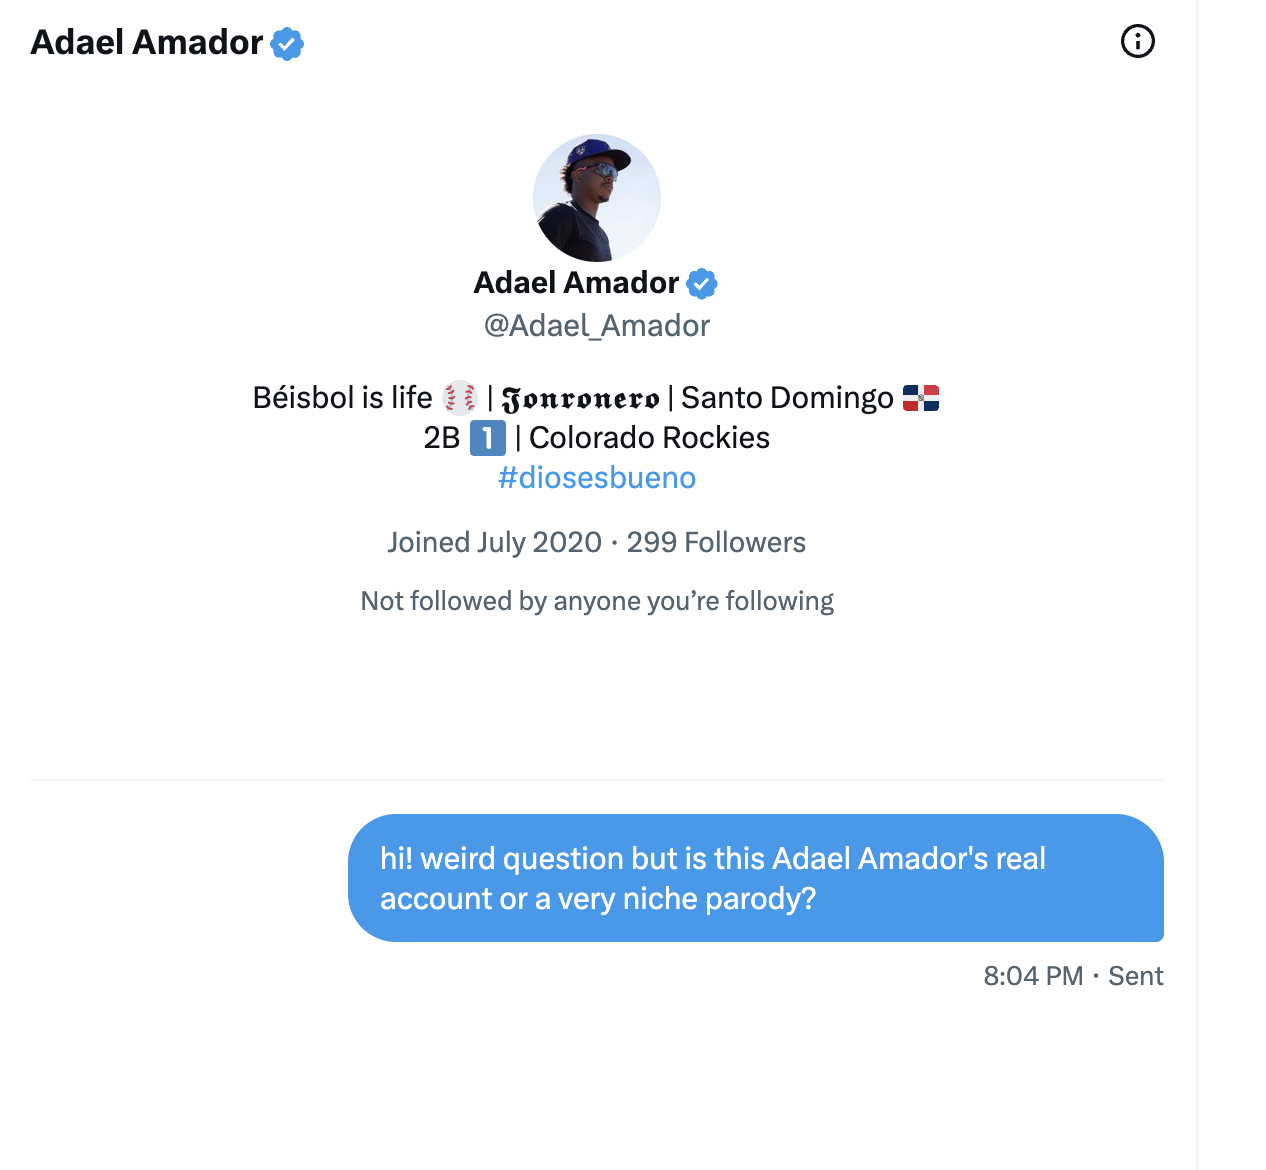Click the Colorado Rockies bio text
Screen dimensions: 1266x1170
point(649,438)
